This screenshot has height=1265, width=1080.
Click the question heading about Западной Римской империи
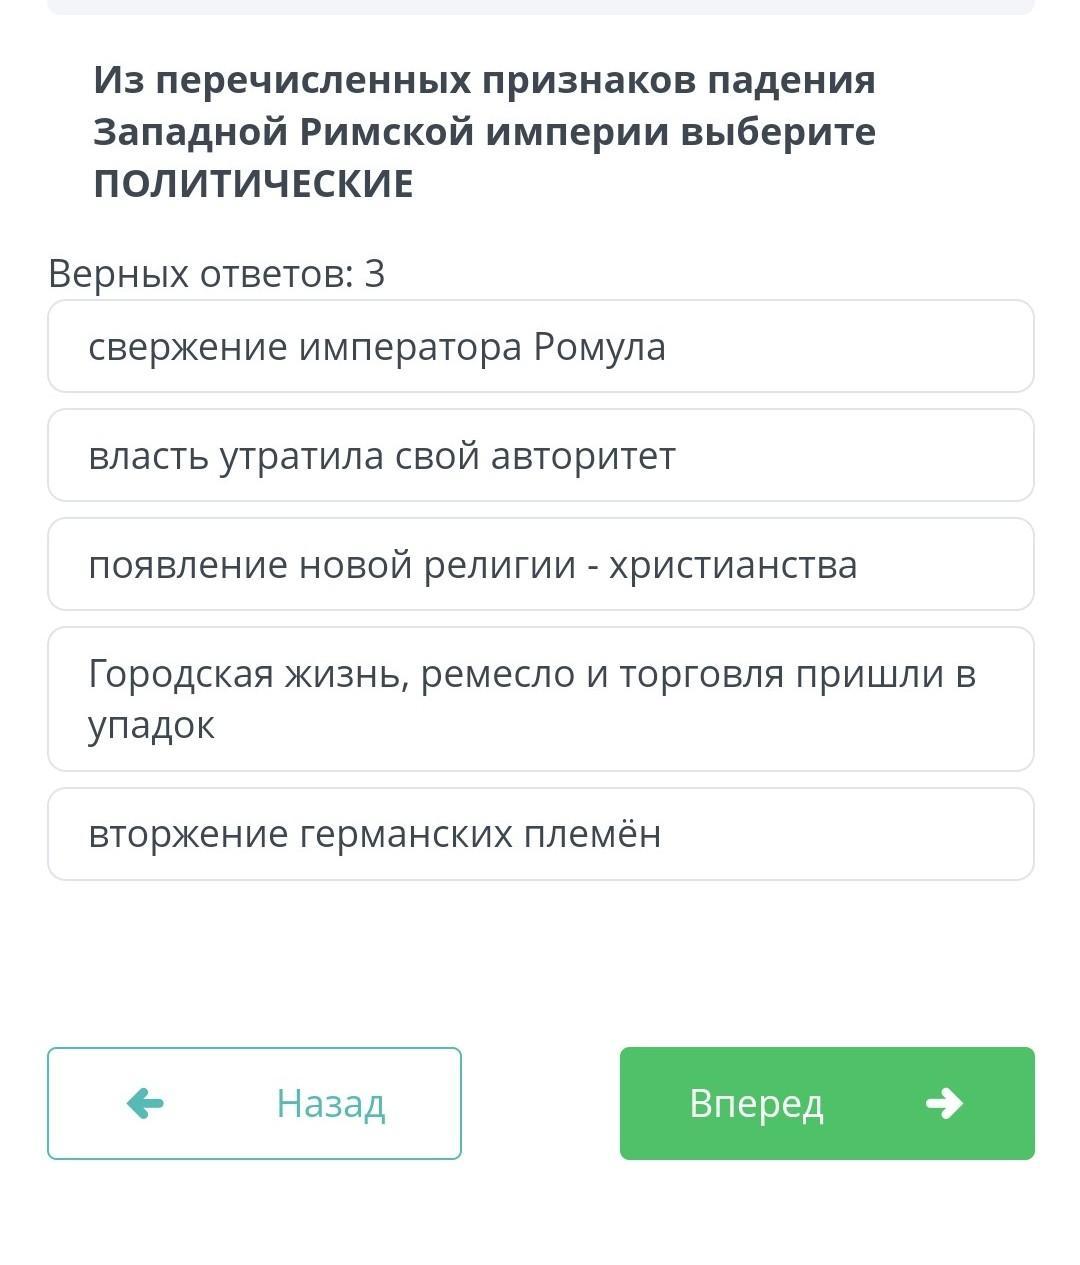click(484, 131)
